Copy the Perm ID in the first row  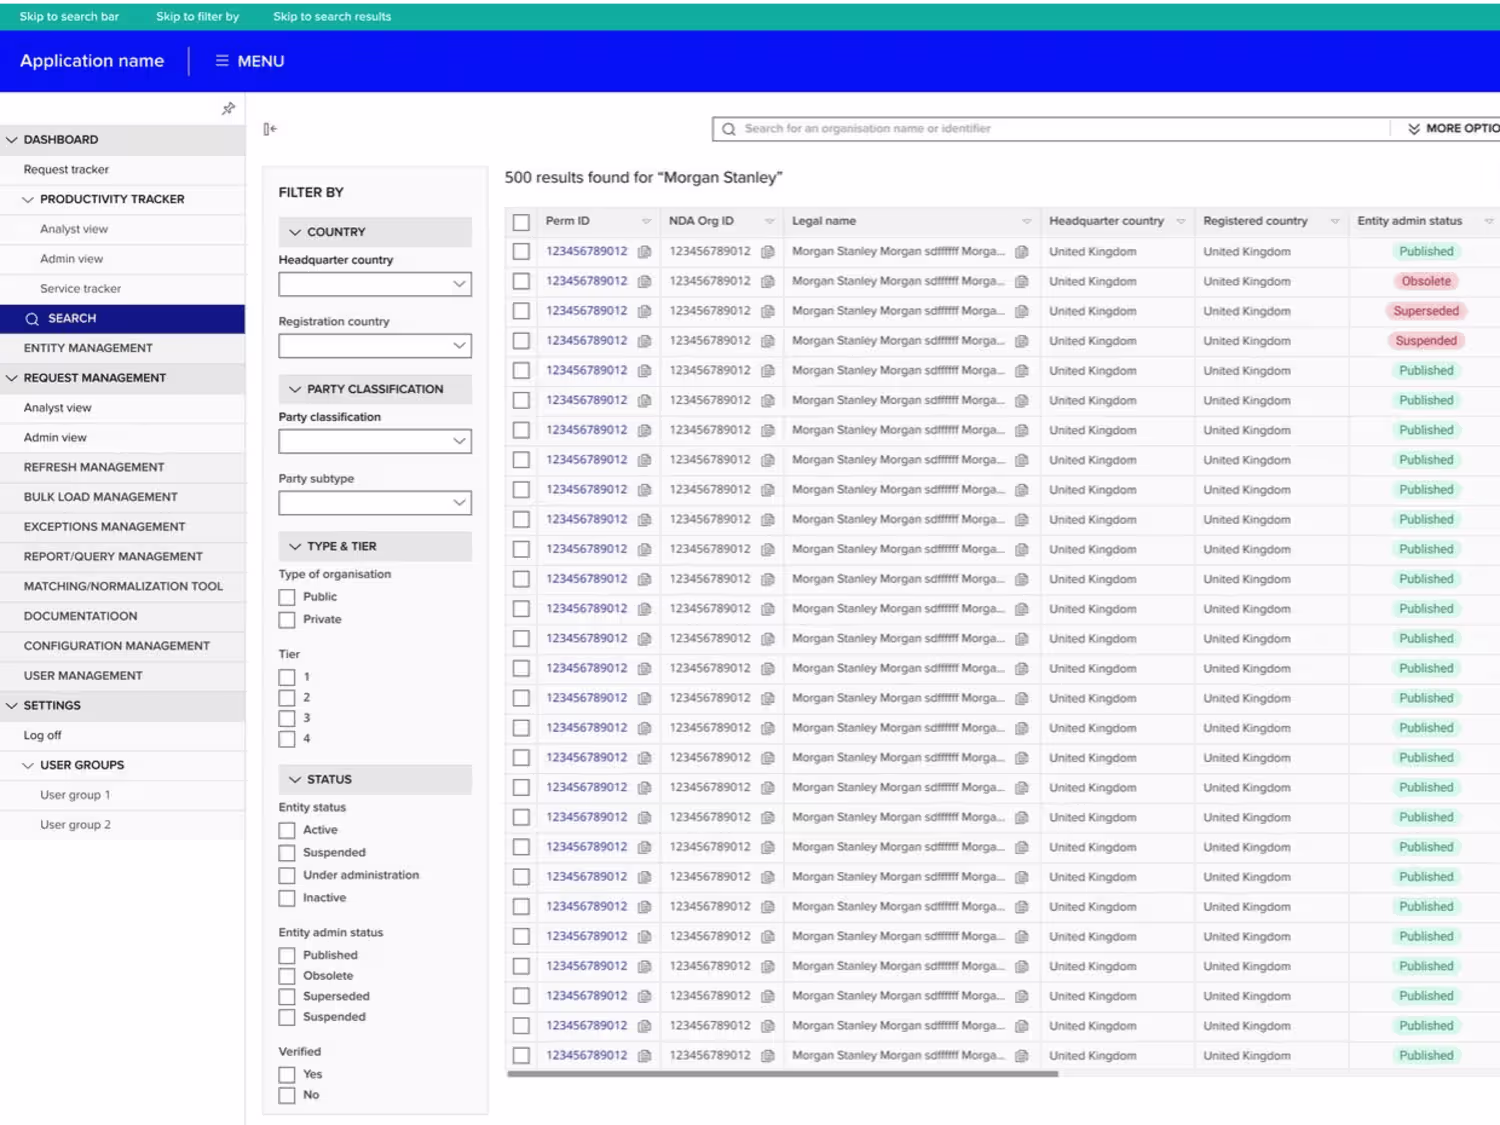pyautogui.click(x=645, y=252)
